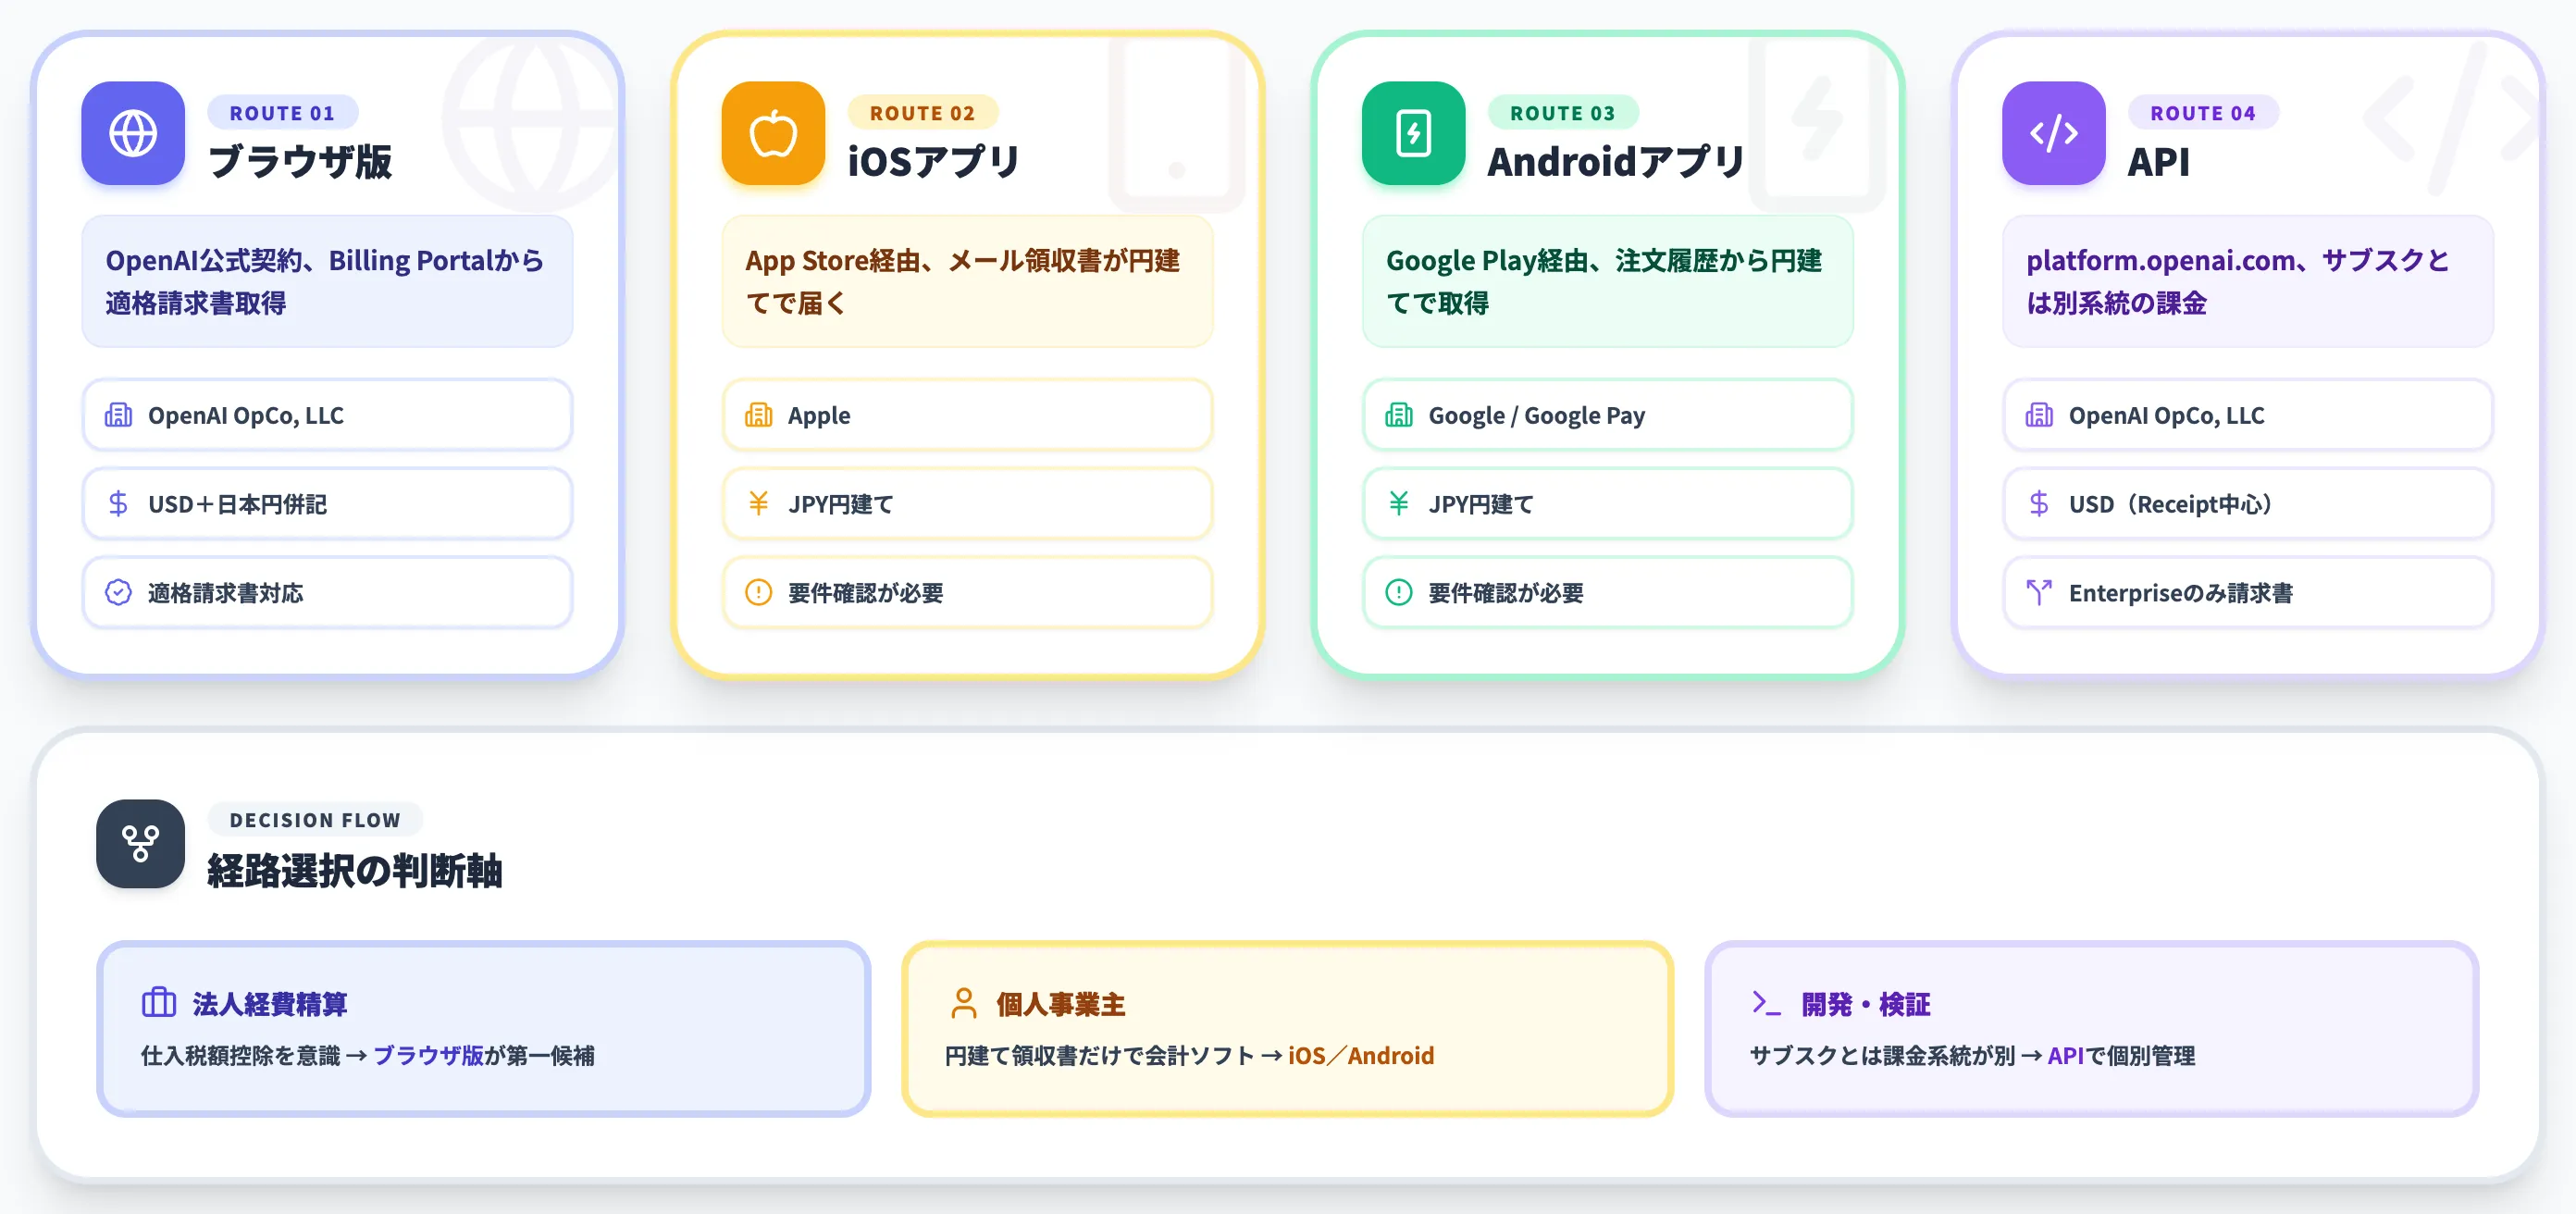Viewport: 2576px width, 1214px height.
Task: Click the JPY円建て row in iOSアプリ card
Action: point(967,503)
